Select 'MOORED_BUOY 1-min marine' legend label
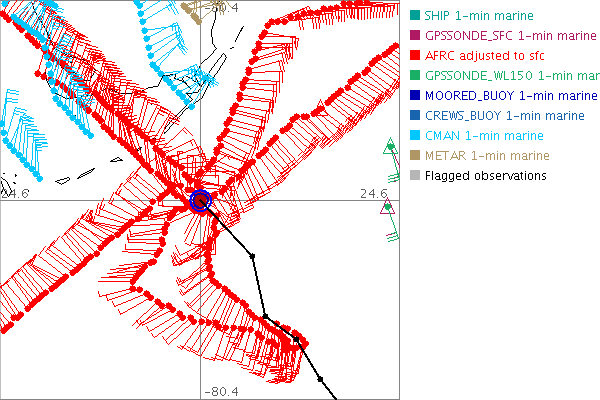This screenshot has width=600, height=400. (x=508, y=95)
